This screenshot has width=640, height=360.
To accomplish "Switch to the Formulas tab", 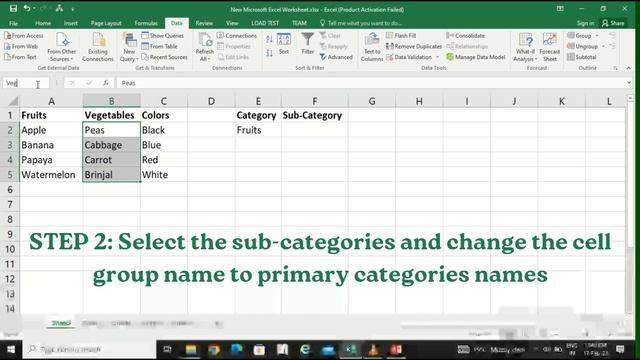I will coord(146,23).
